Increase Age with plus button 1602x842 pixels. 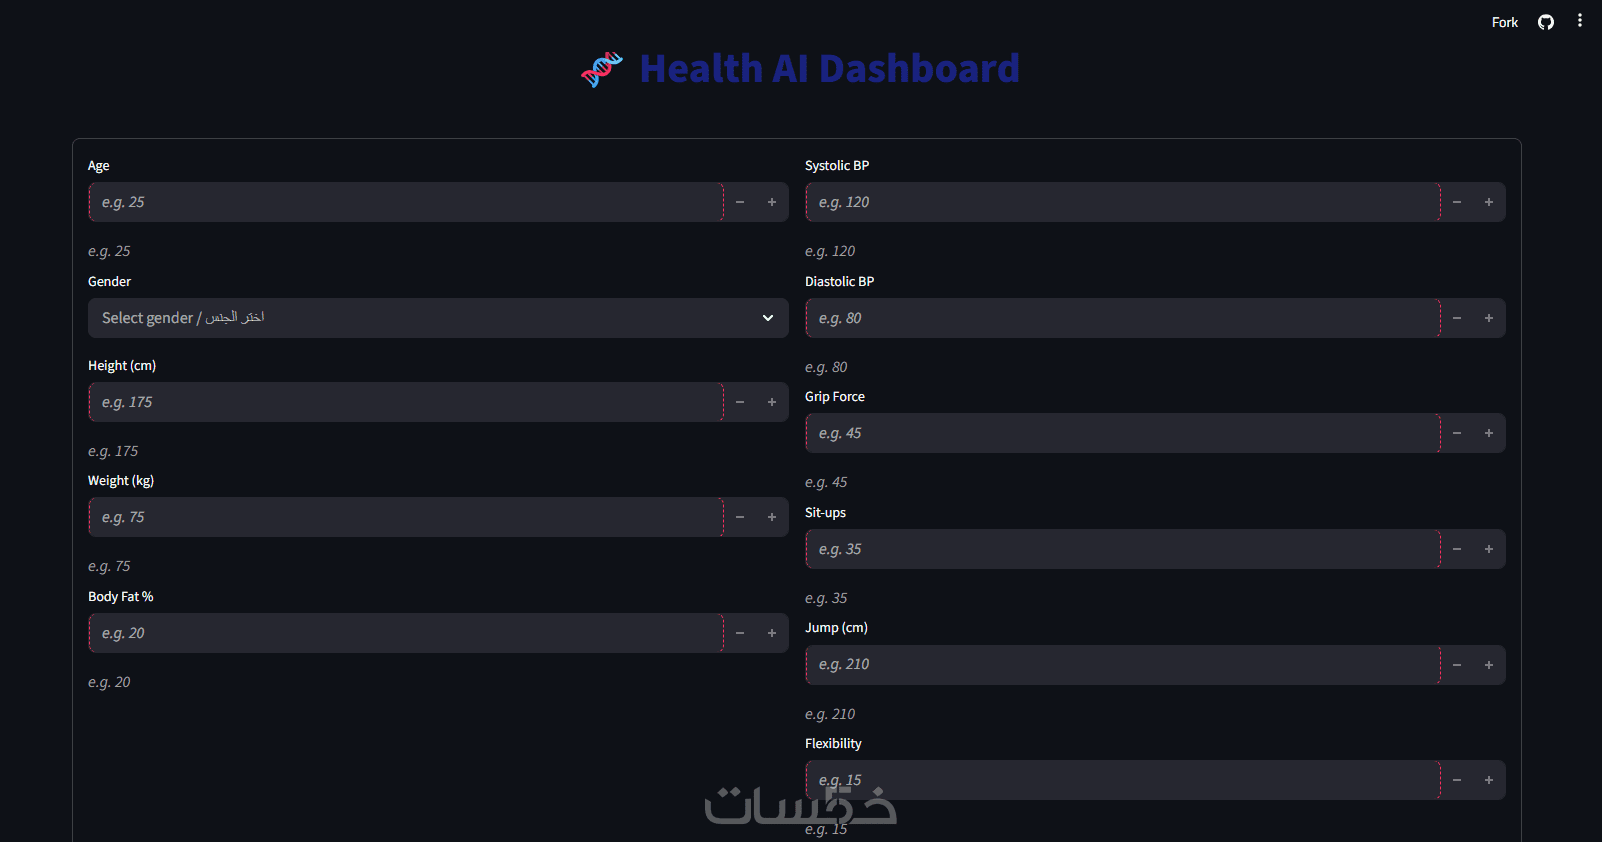pos(772,202)
